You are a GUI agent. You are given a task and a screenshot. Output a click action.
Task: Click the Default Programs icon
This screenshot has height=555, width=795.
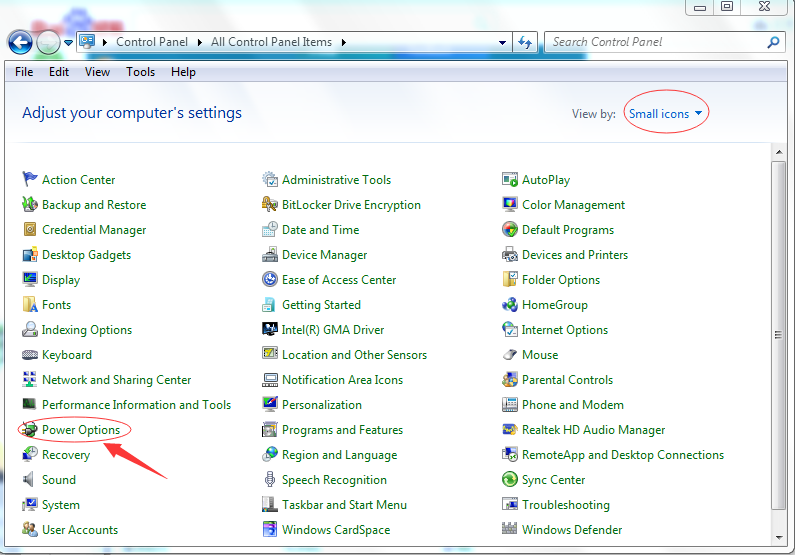click(510, 229)
